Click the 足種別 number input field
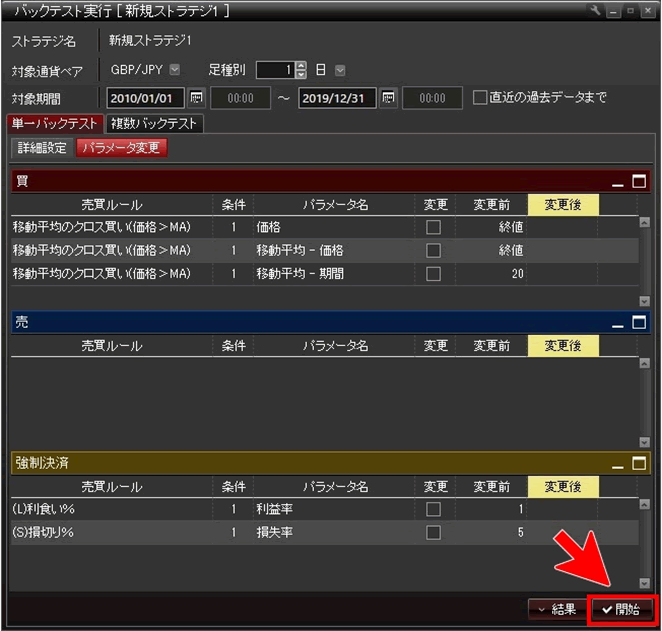Screen dimensions: 662x631 (x=275, y=70)
